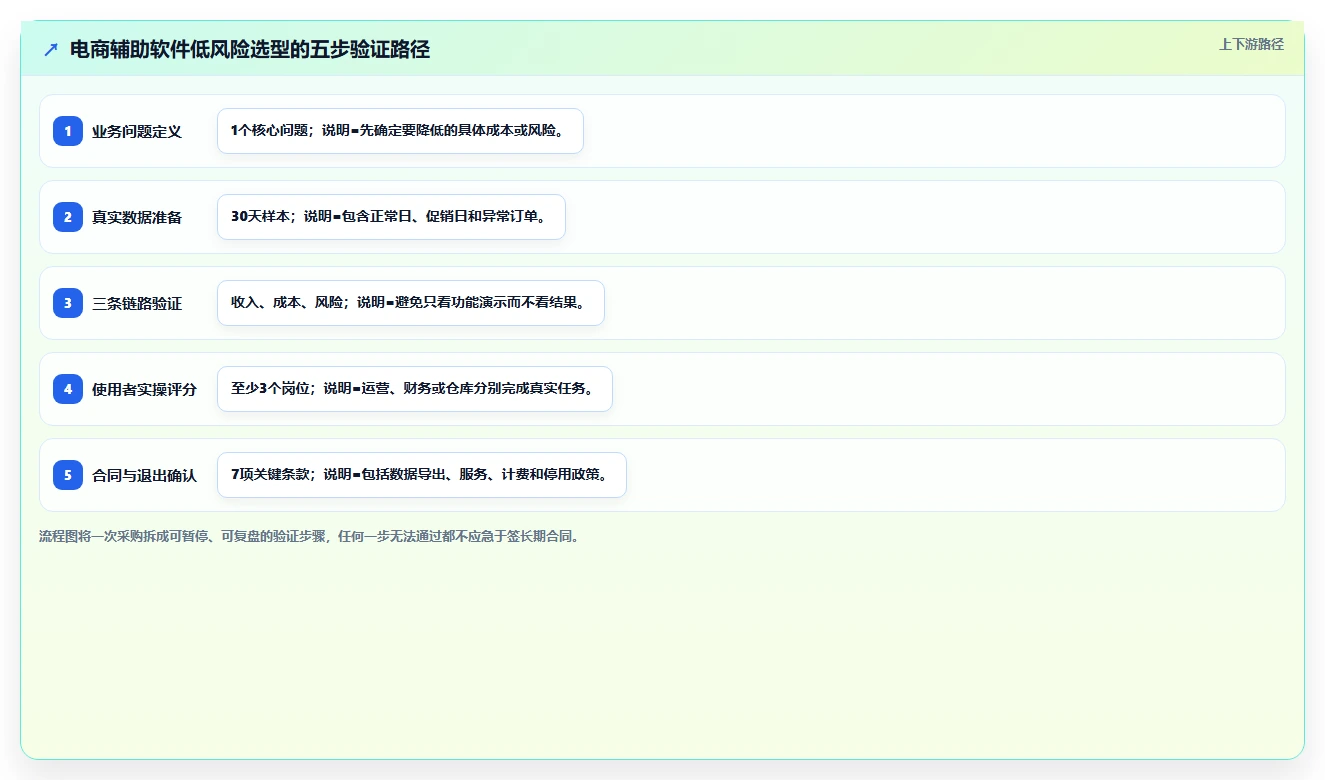Click the 三条链路验证 step label
1325x780 pixels.
tap(137, 304)
